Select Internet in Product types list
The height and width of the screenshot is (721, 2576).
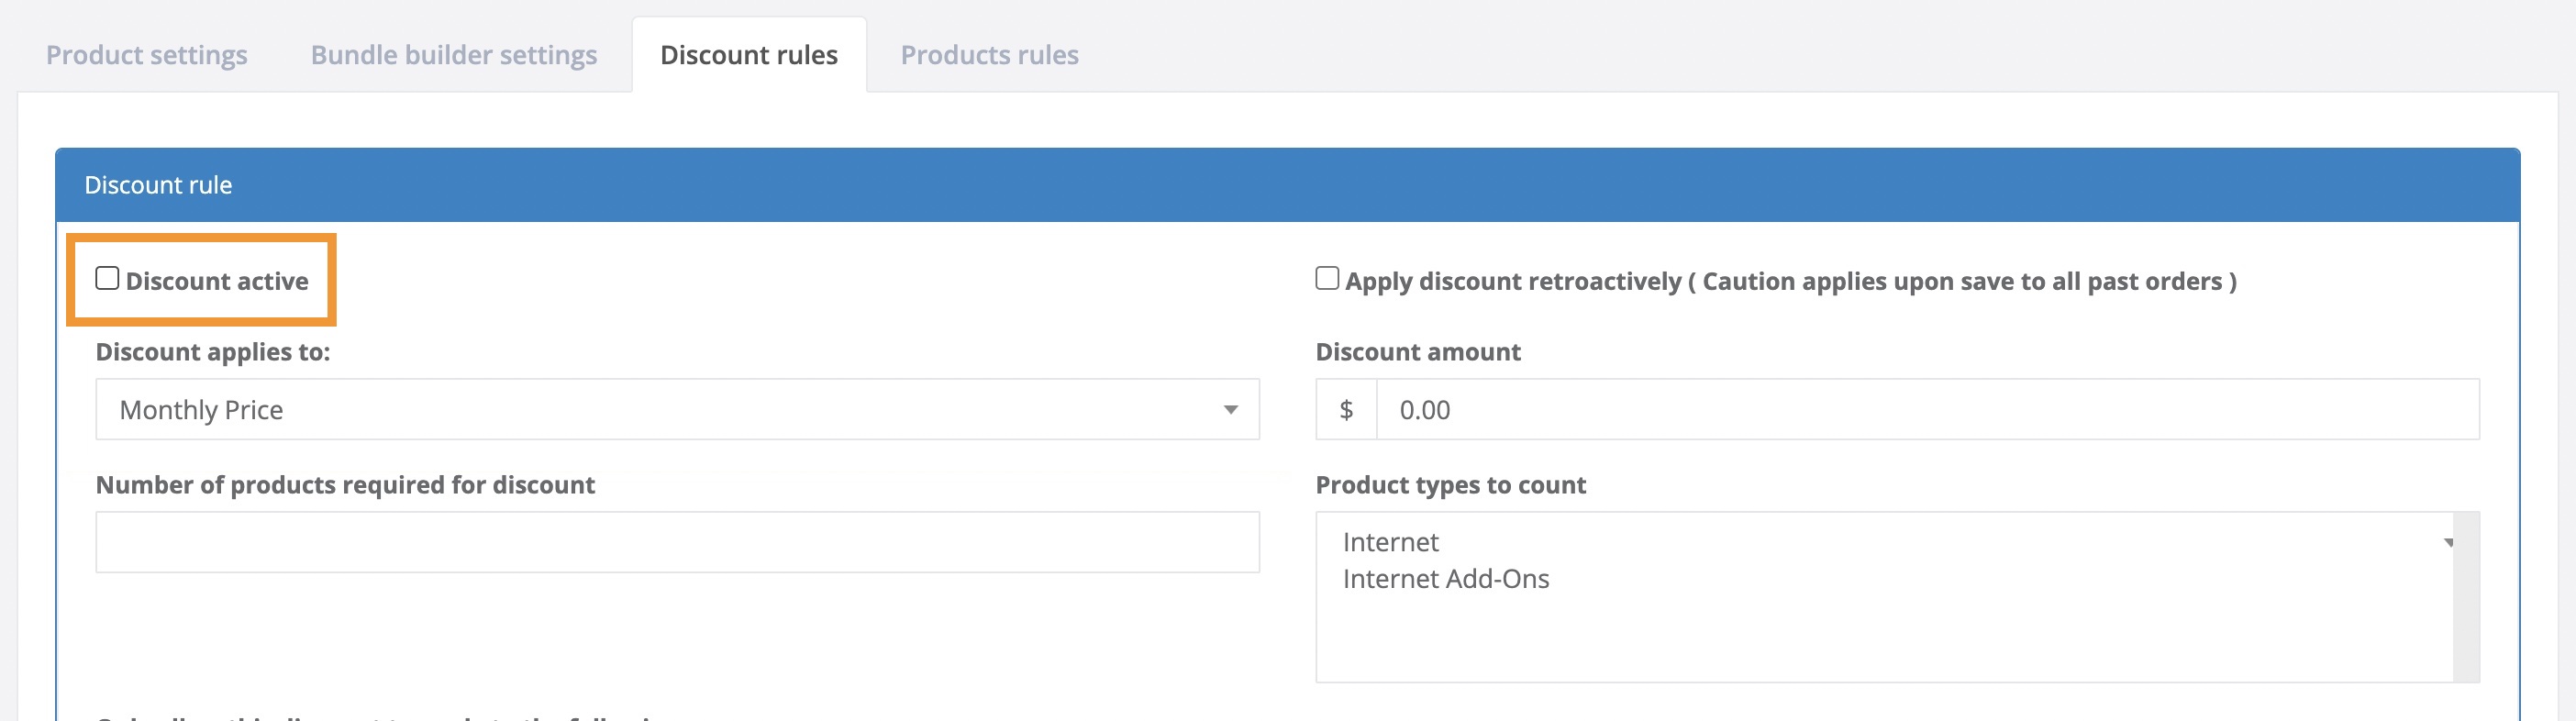[1390, 542]
